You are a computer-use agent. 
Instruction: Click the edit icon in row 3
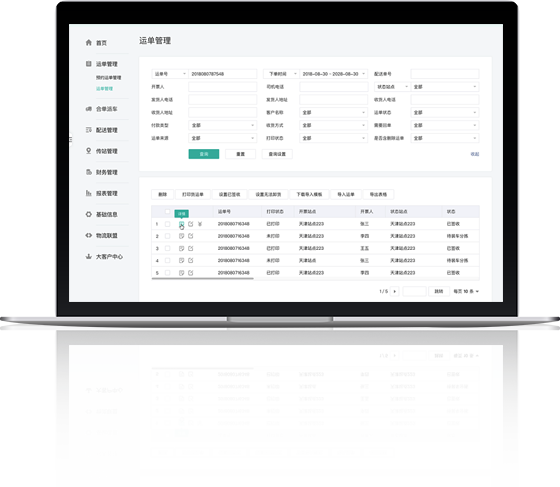coord(191,248)
